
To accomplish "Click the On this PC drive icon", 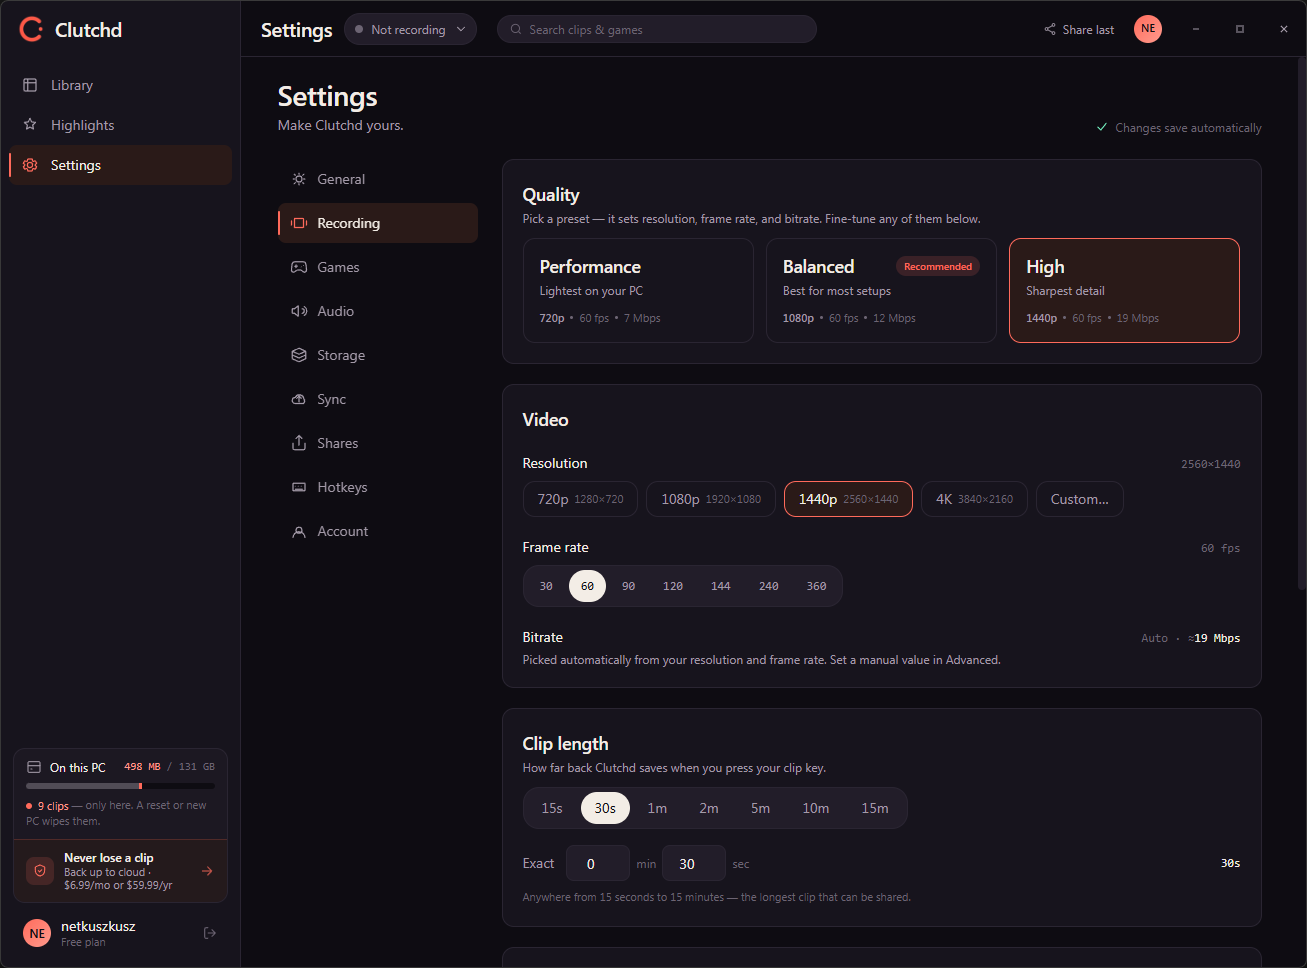I will point(34,767).
